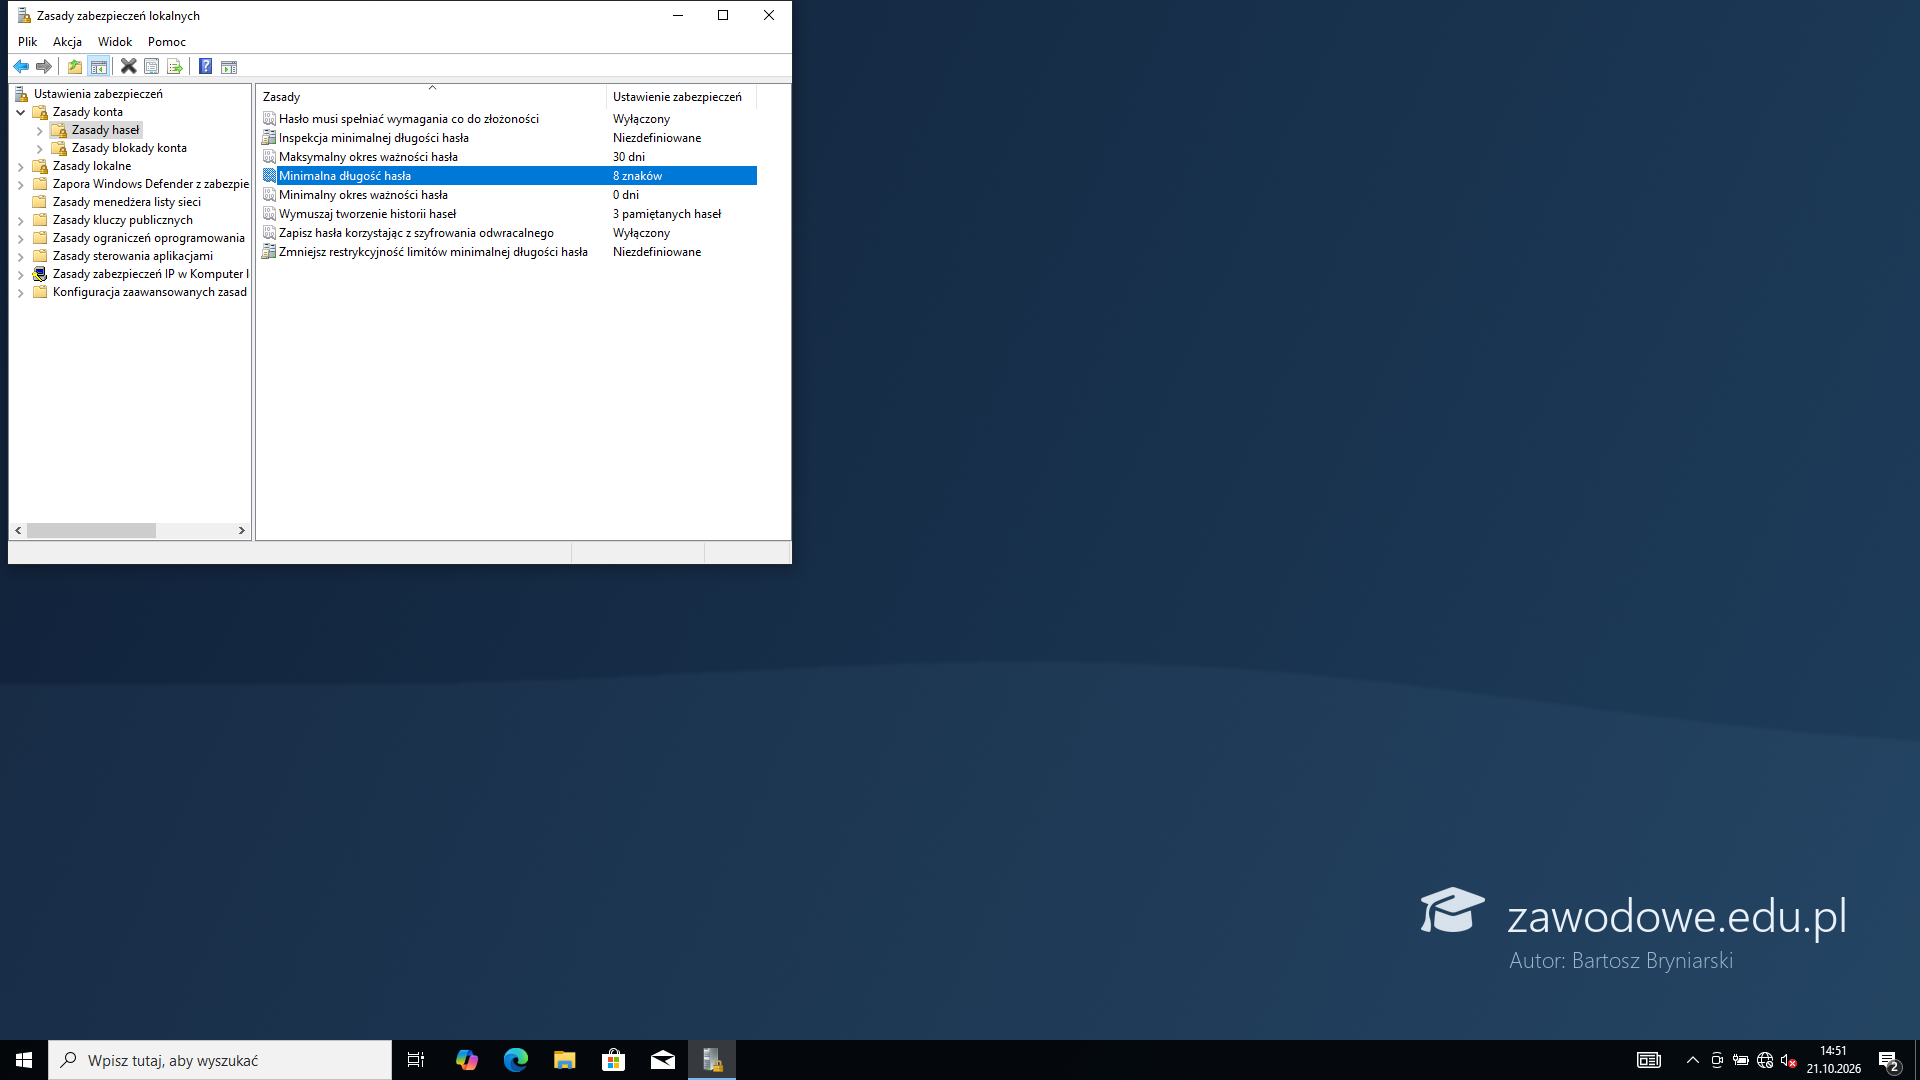Image resolution: width=1920 pixels, height=1080 pixels.
Task: Collapse the Zasady konta tree node
Action: [x=20, y=112]
